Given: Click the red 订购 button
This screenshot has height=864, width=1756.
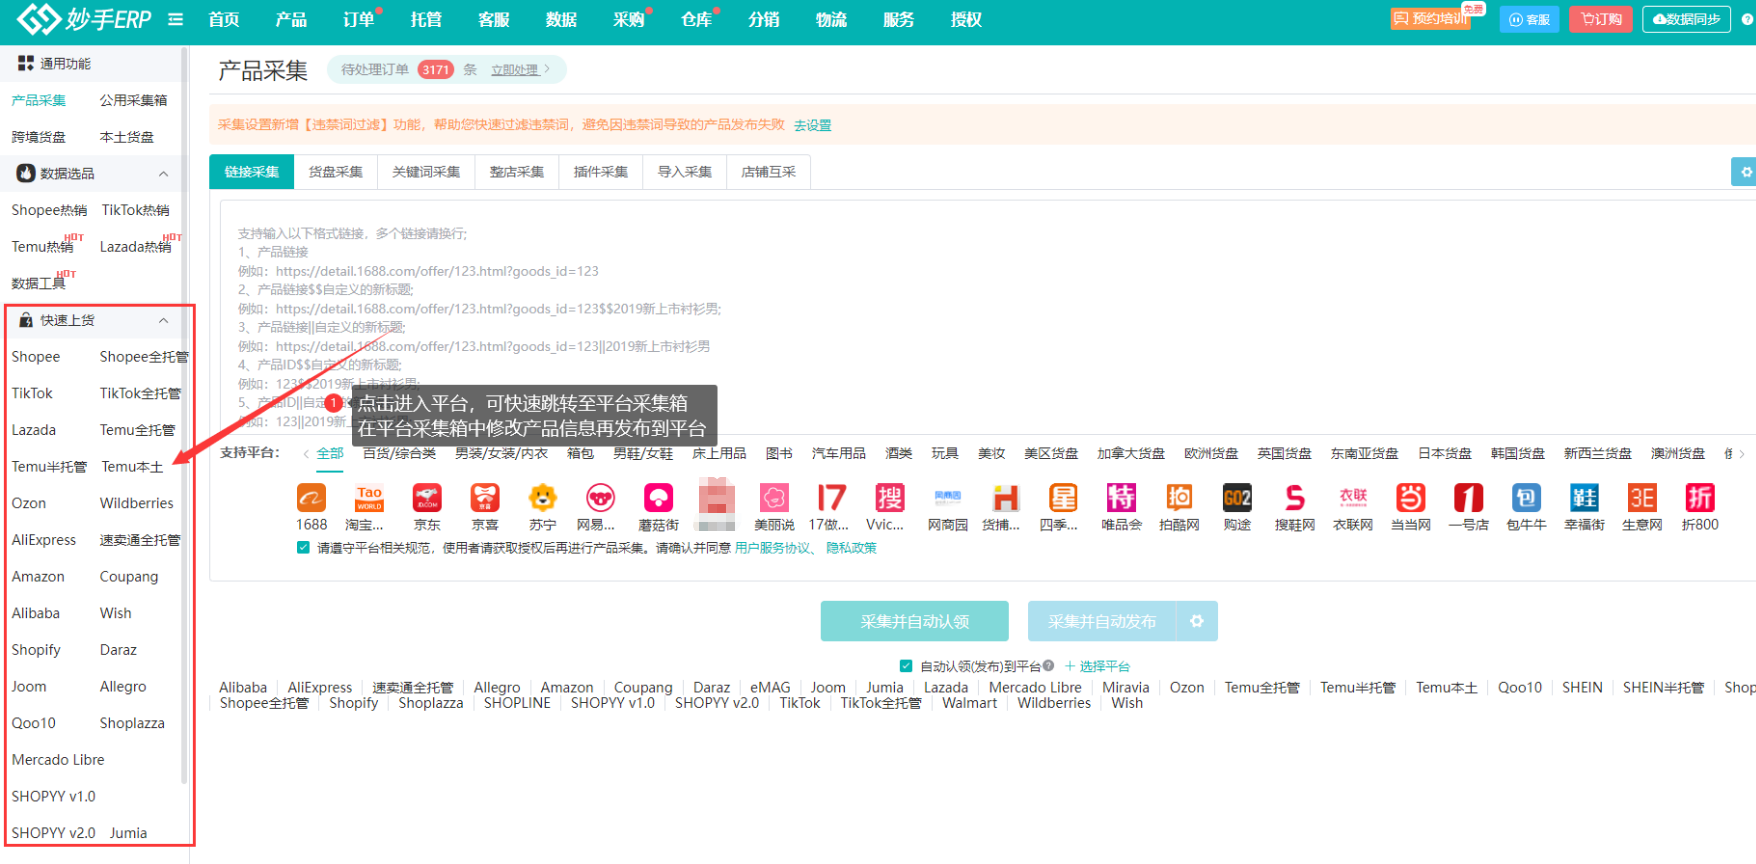Looking at the screenshot, I should [x=1601, y=19].
